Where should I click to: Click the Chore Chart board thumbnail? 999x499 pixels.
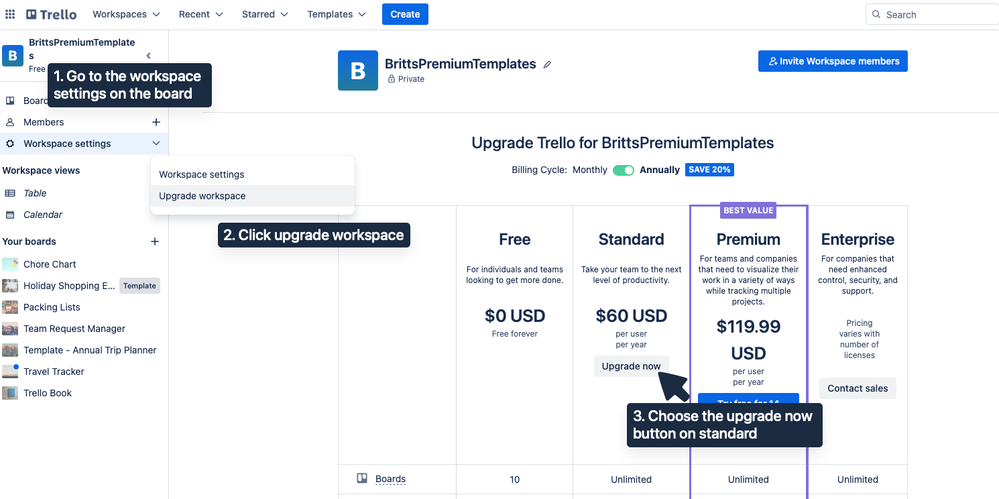click(10, 264)
